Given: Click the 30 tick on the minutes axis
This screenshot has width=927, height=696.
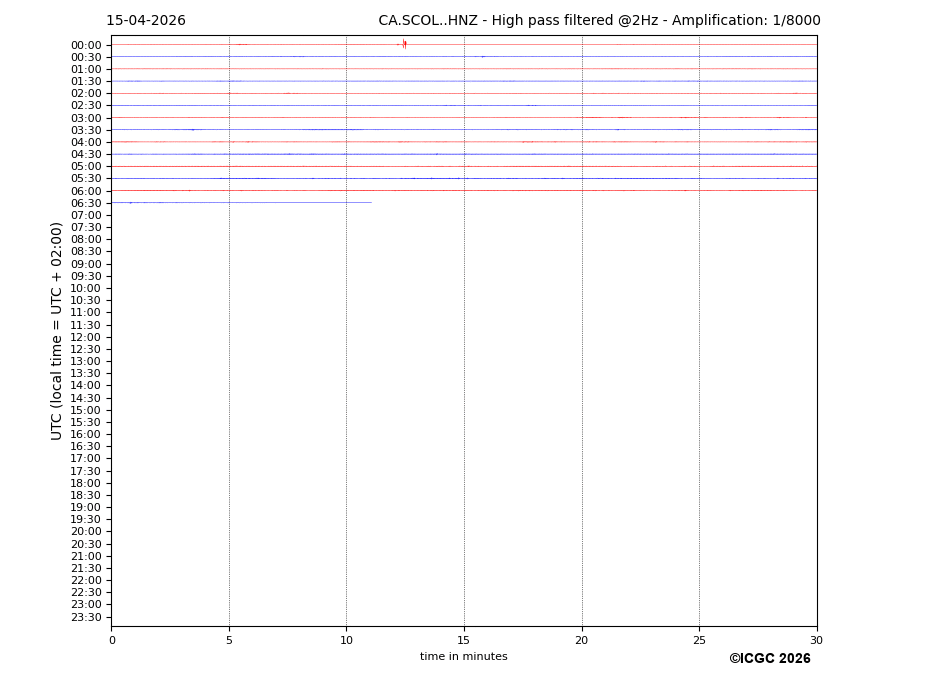Looking at the screenshot, I should click(x=816, y=640).
